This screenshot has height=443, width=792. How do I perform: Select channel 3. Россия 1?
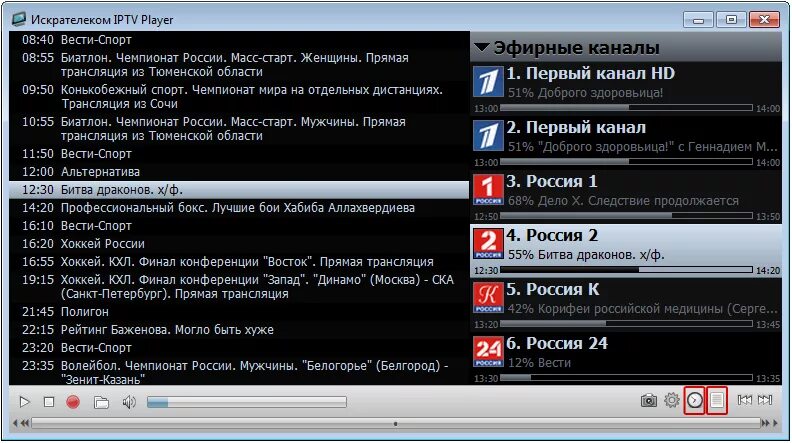(626, 196)
